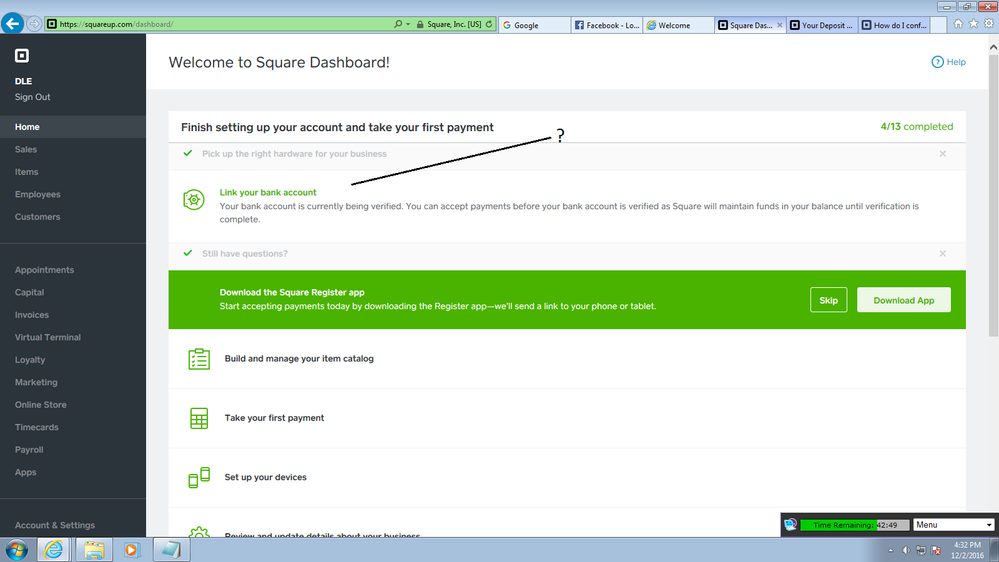Switch to the Facebook tab
The image size is (999, 562).
[x=607, y=25]
